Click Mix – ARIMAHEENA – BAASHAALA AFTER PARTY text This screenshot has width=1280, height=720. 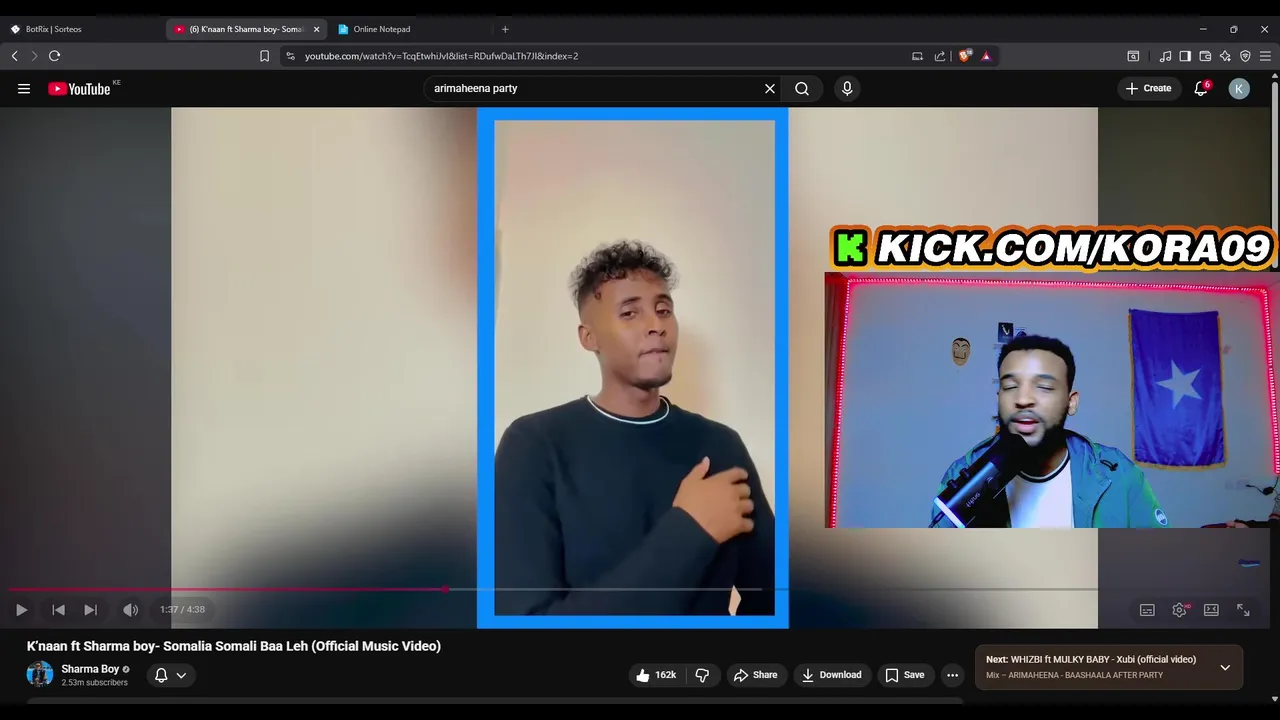tap(1074, 675)
